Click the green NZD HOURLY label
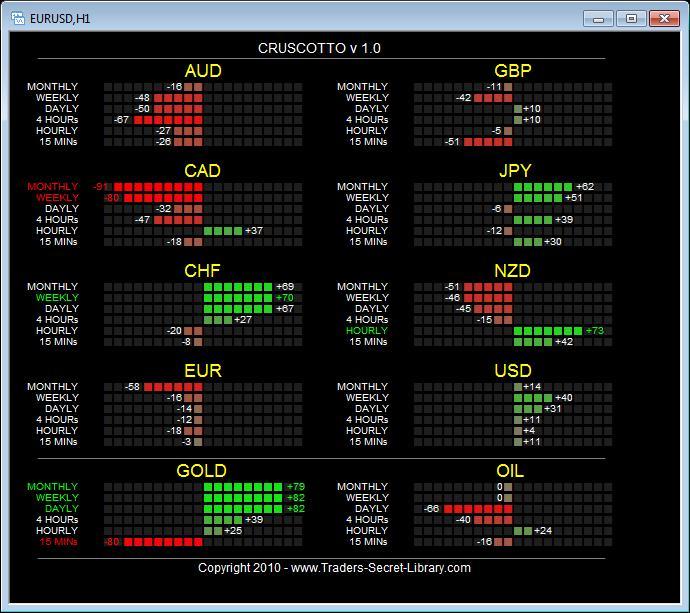 coord(367,330)
